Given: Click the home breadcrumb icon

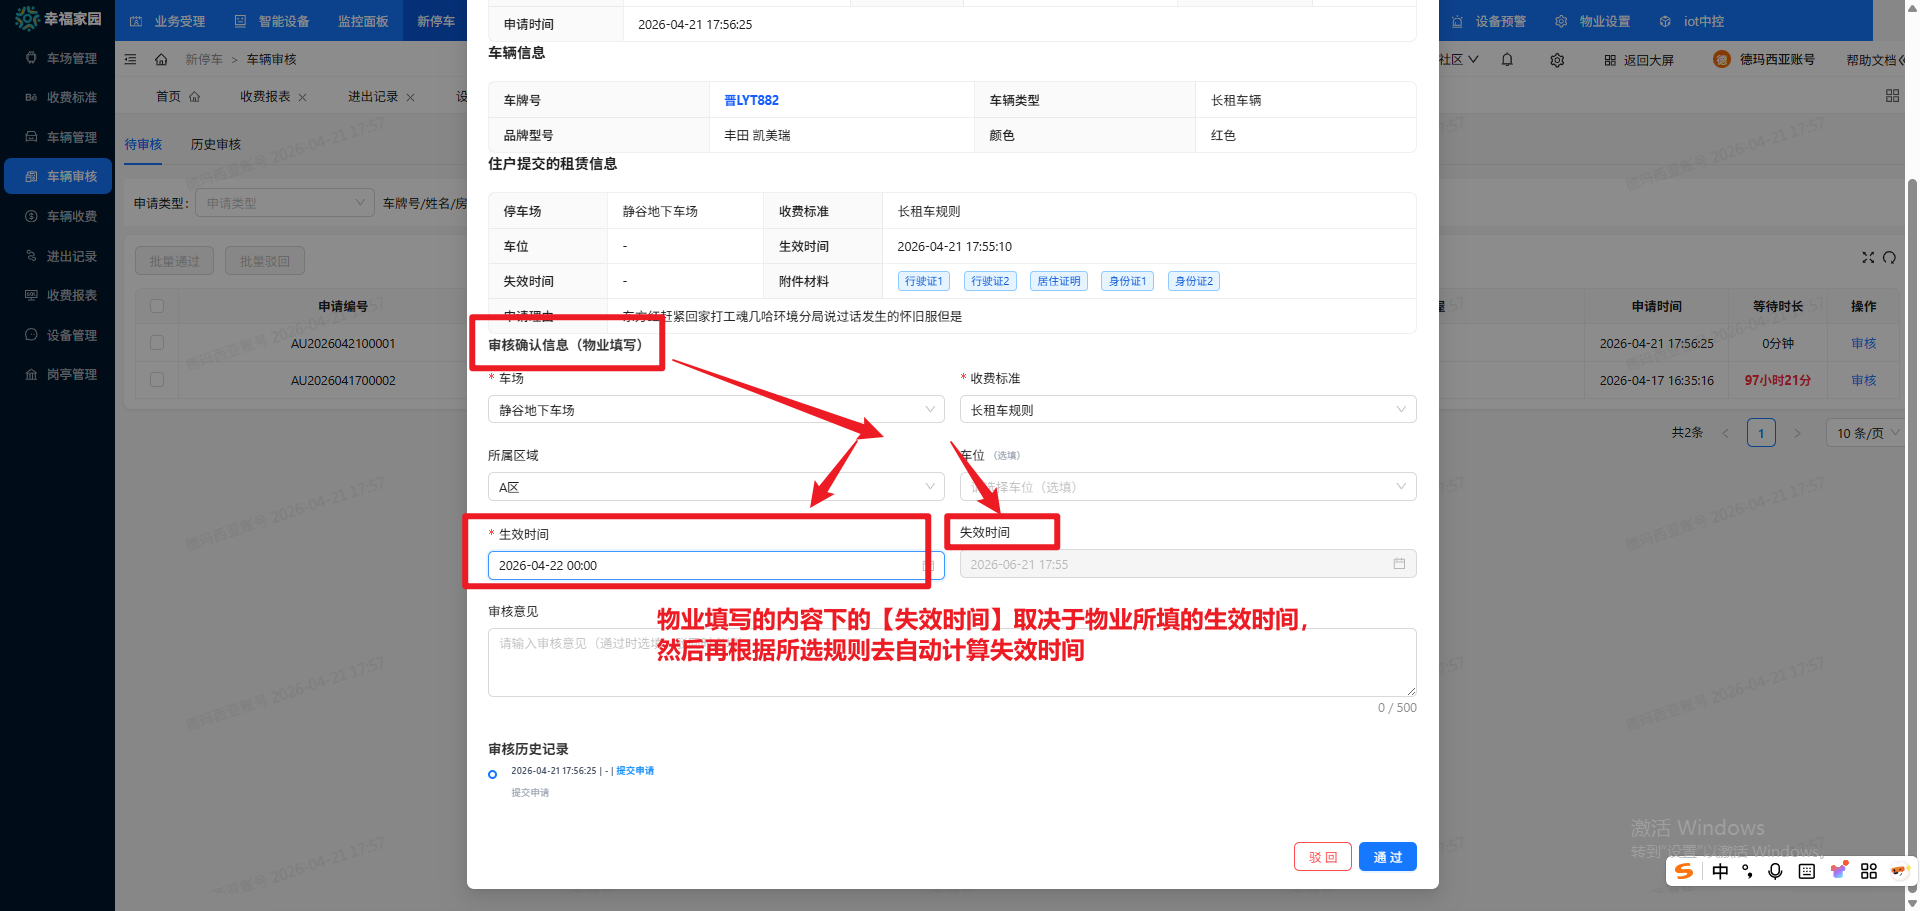Looking at the screenshot, I should [161, 59].
